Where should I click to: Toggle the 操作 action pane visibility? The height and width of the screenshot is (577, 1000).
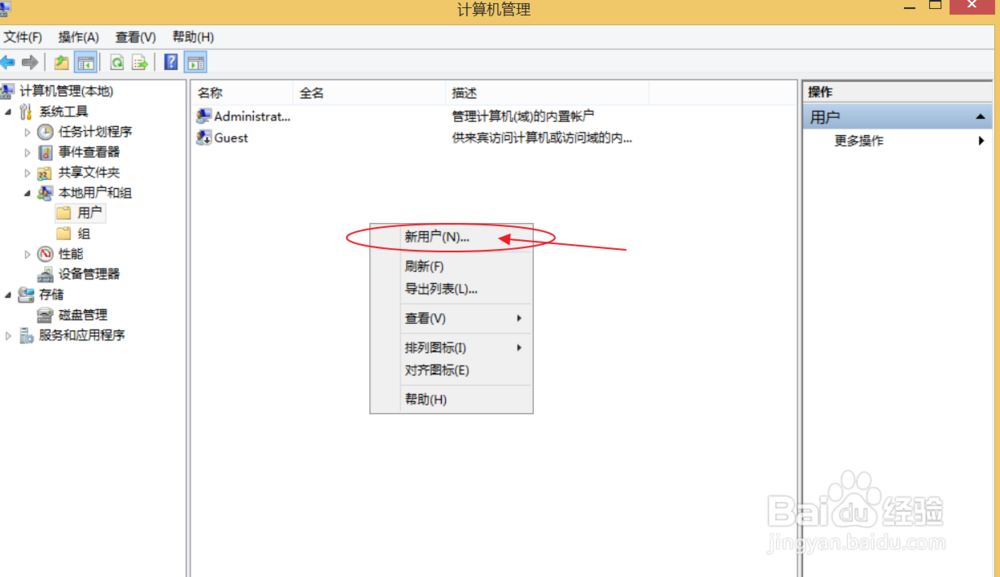(196, 61)
